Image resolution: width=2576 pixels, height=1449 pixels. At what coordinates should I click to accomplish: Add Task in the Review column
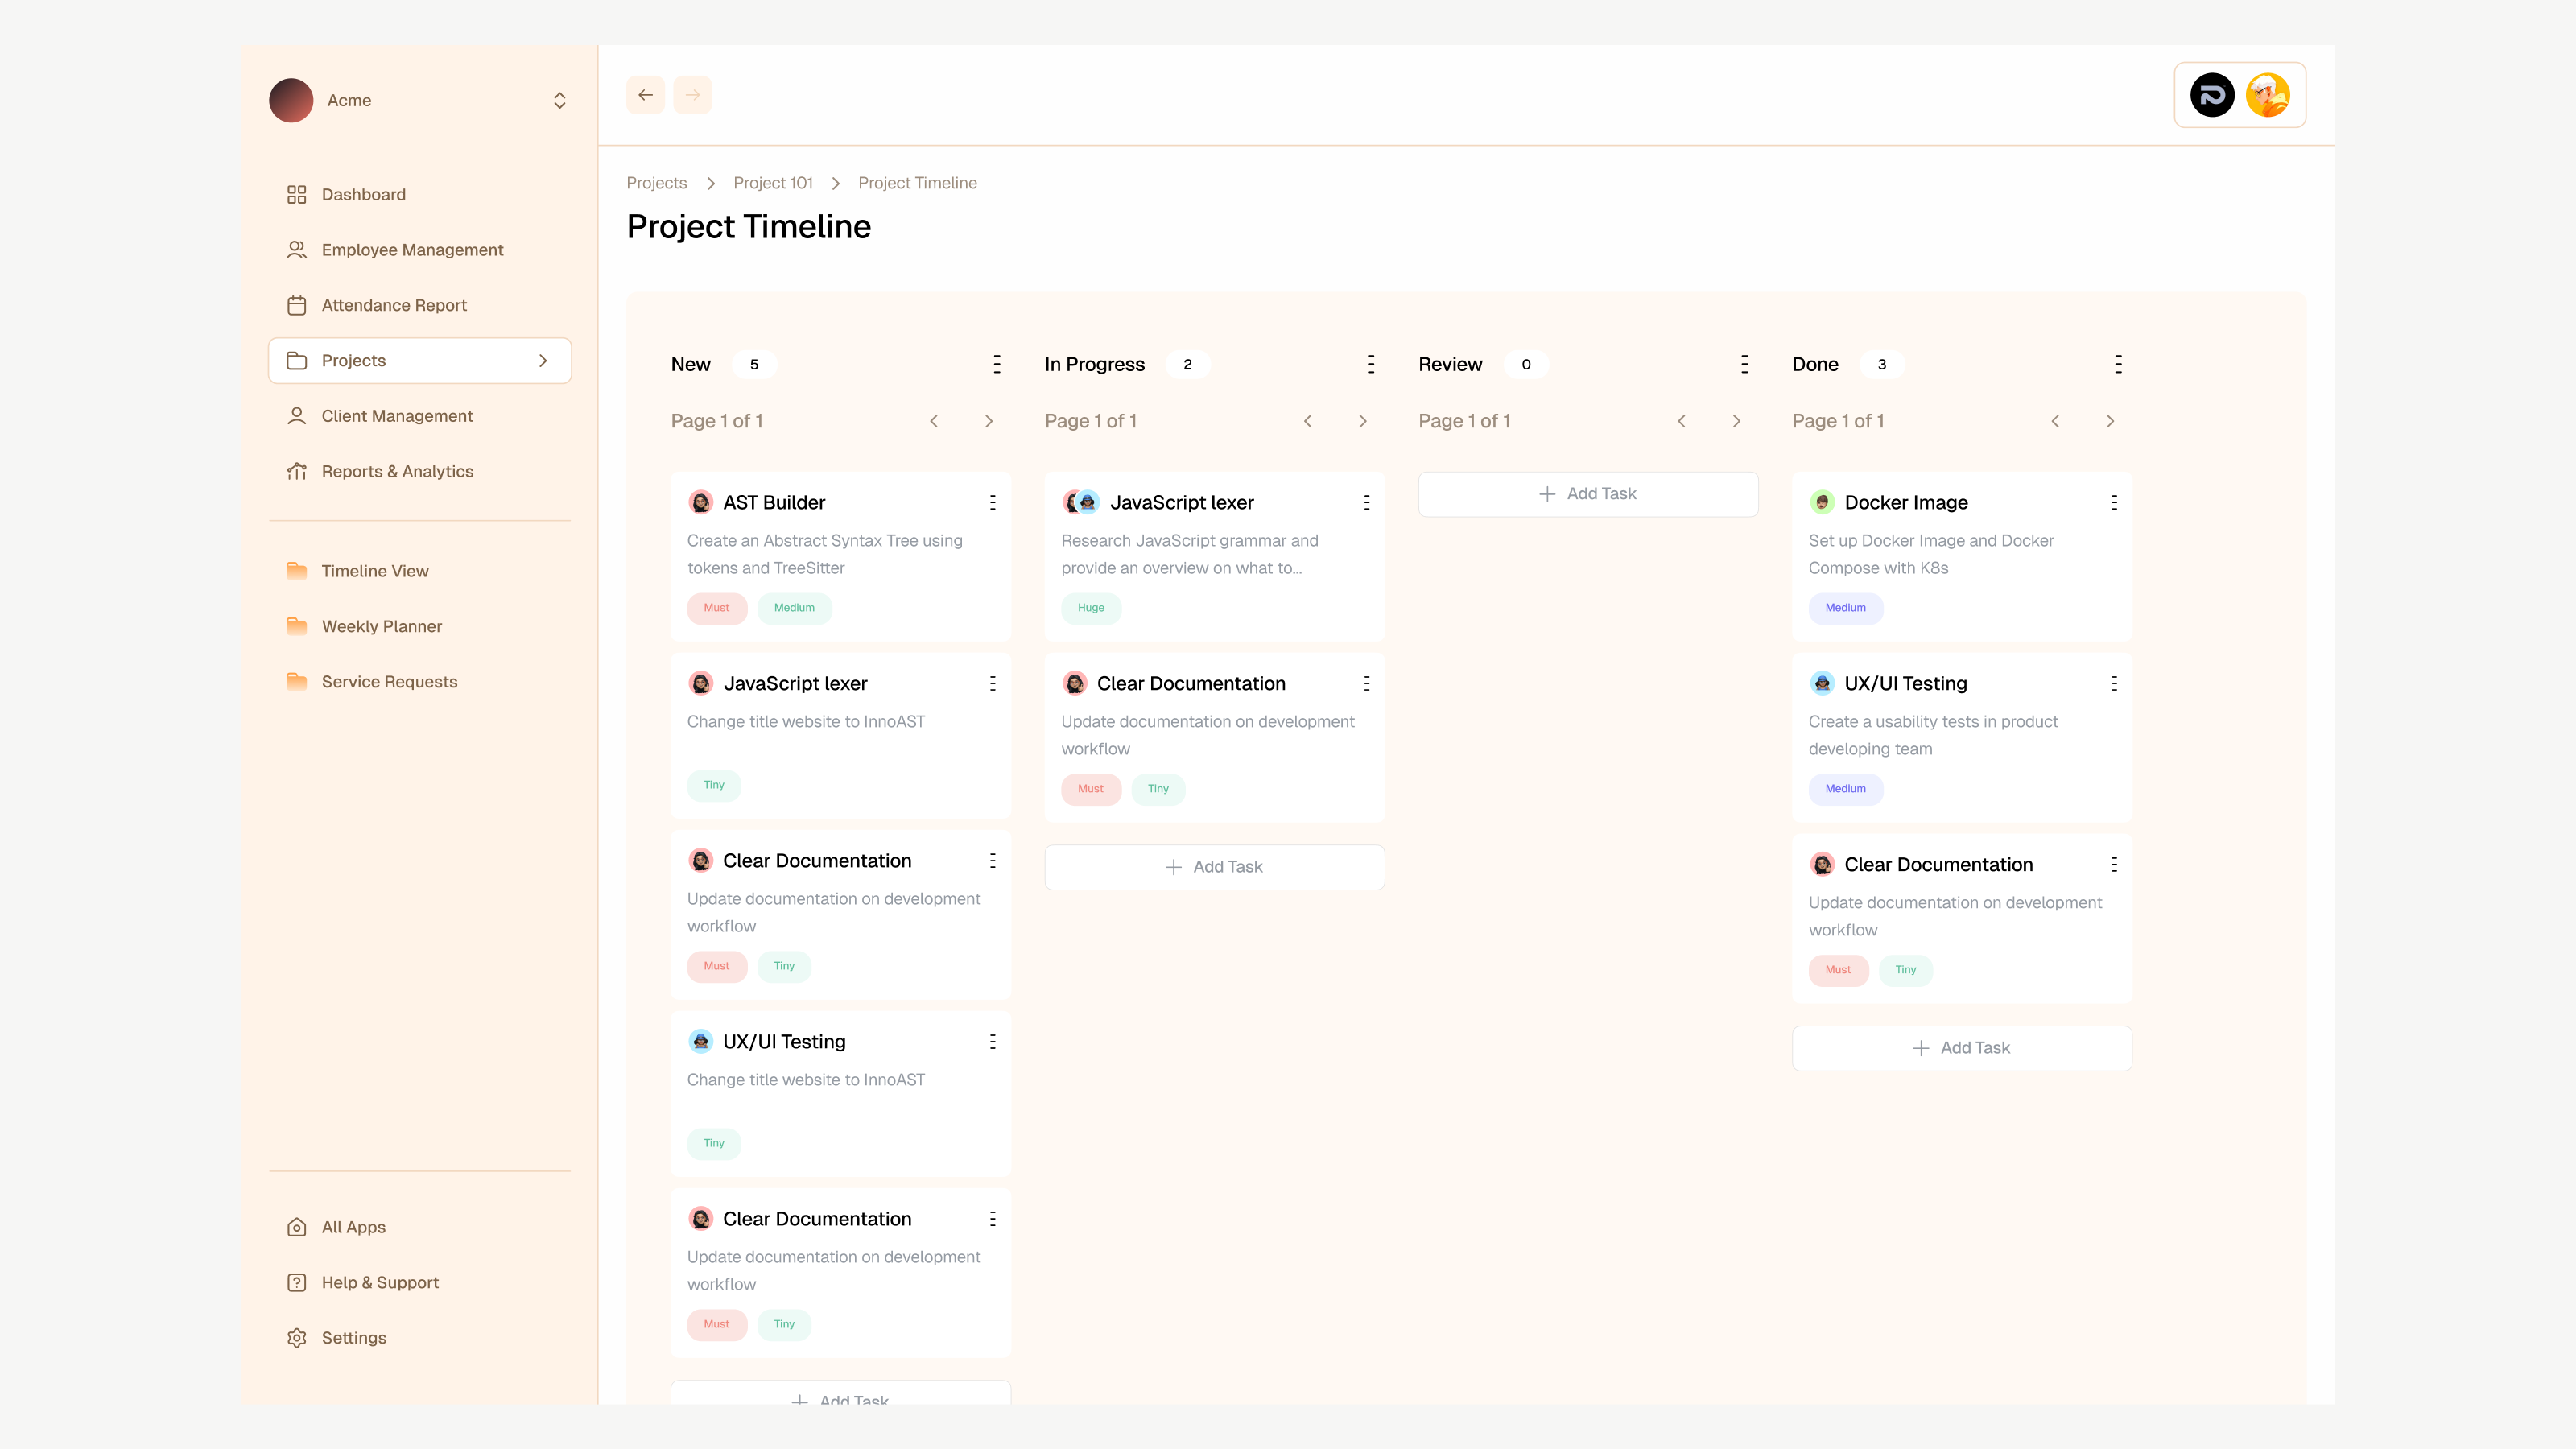pos(1587,494)
